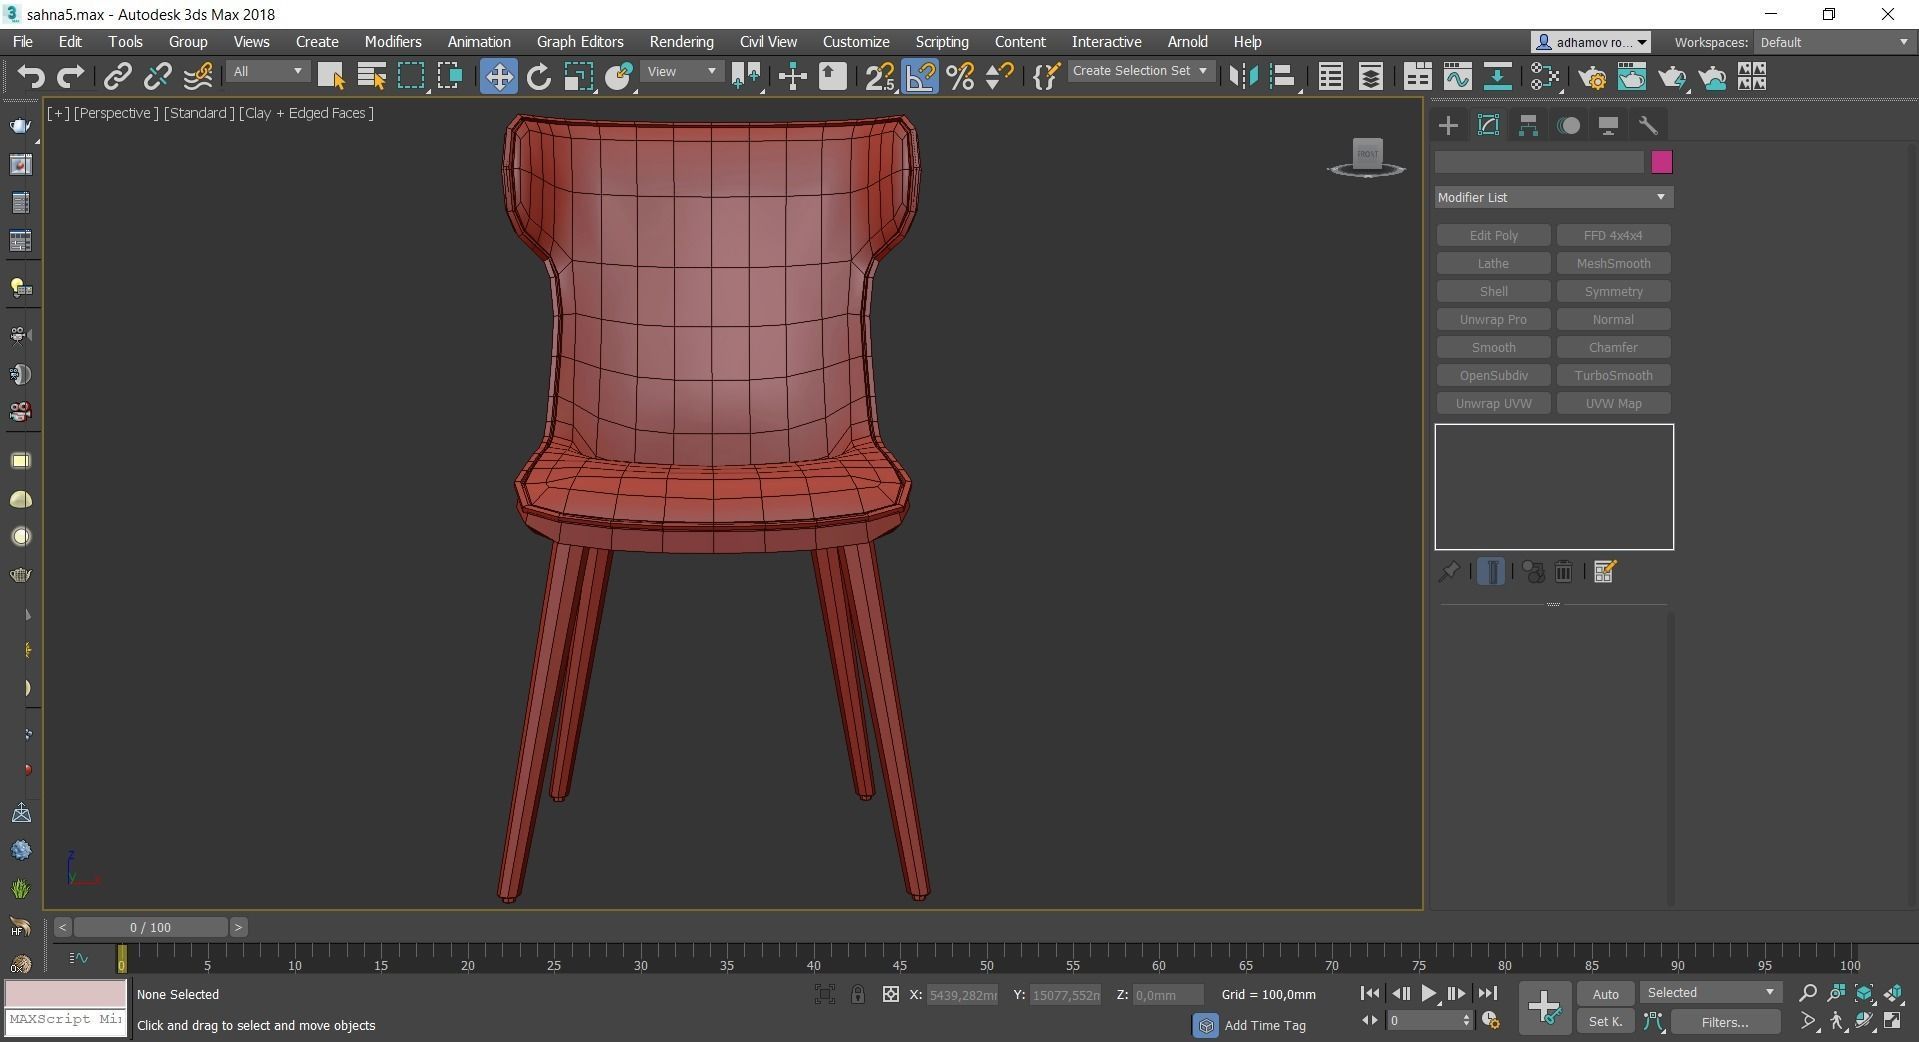Open the Scripting menu

942,42
